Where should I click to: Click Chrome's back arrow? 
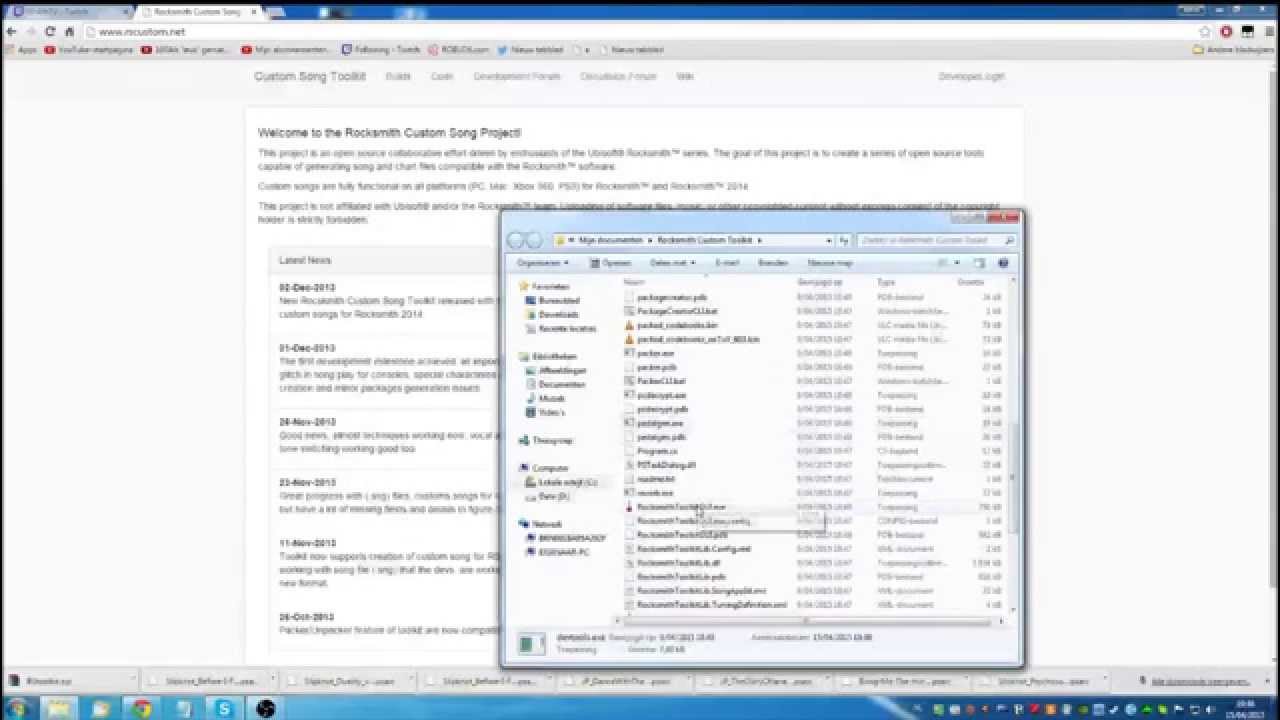(12, 32)
